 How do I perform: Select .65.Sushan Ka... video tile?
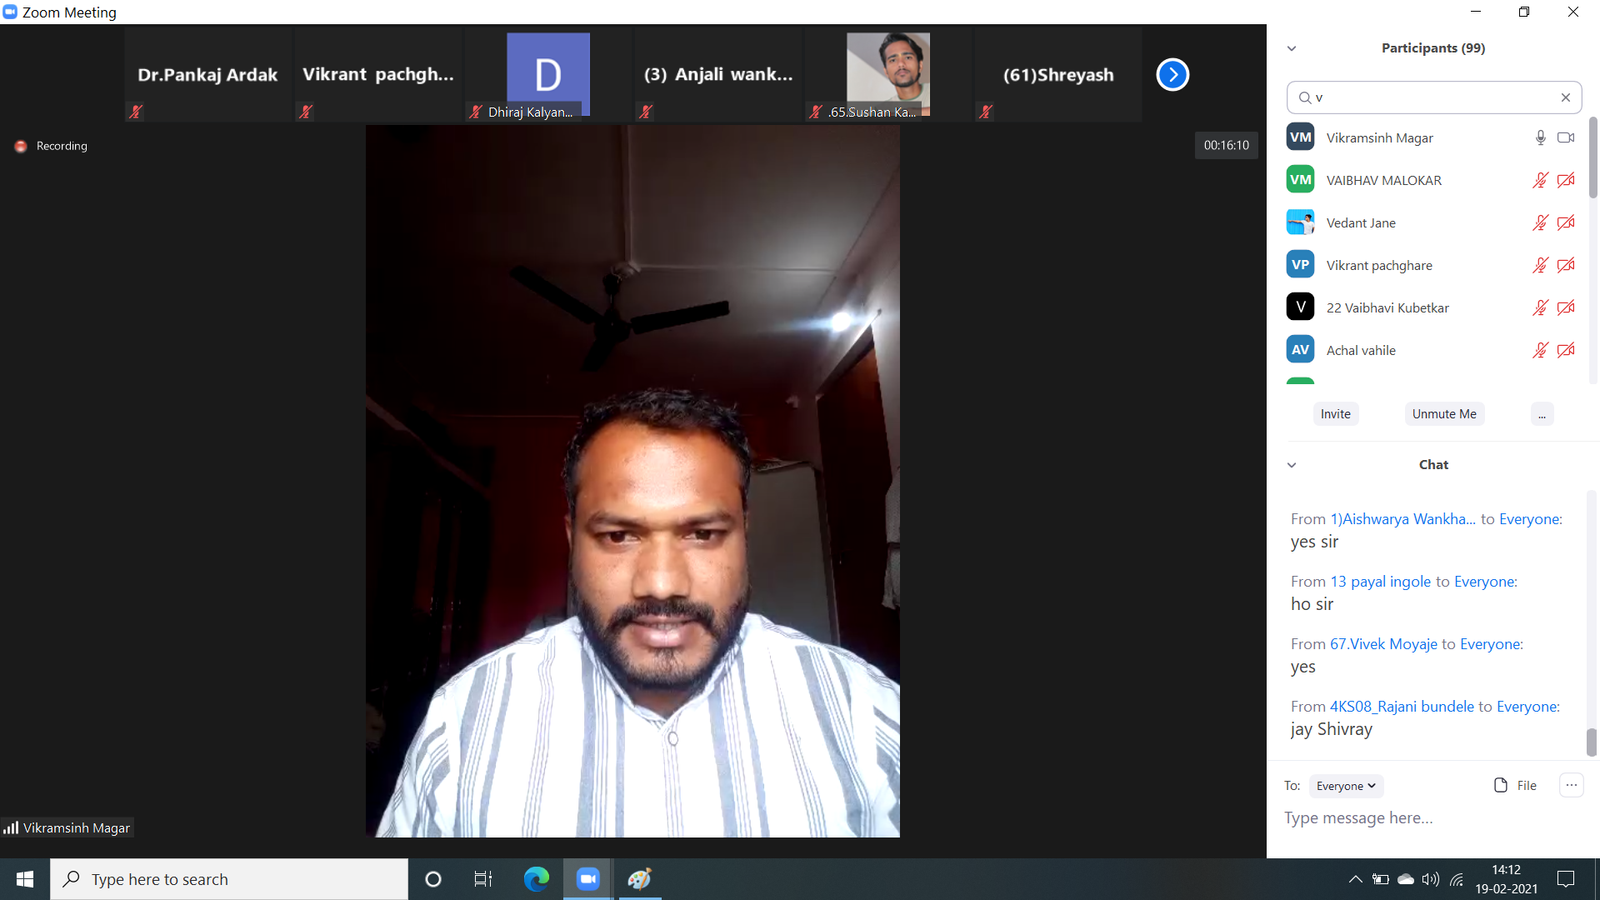point(888,75)
